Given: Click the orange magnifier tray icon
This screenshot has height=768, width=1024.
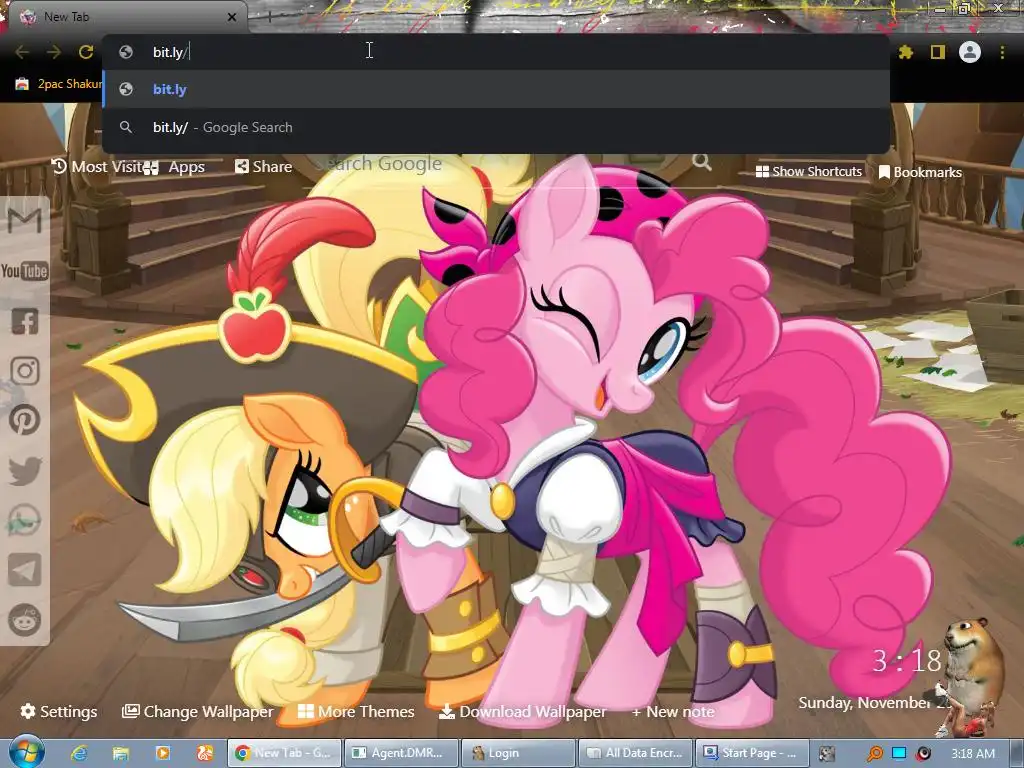Looking at the screenshot, I should tap(875, 754).
